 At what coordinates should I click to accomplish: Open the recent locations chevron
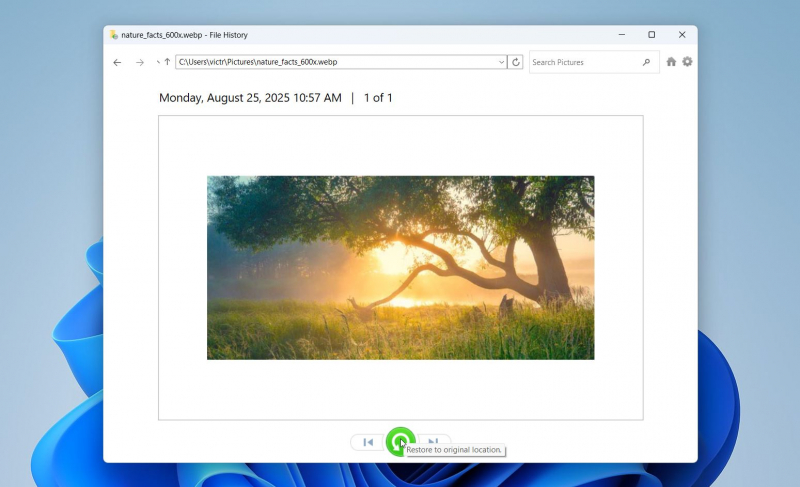pos(158,62)
